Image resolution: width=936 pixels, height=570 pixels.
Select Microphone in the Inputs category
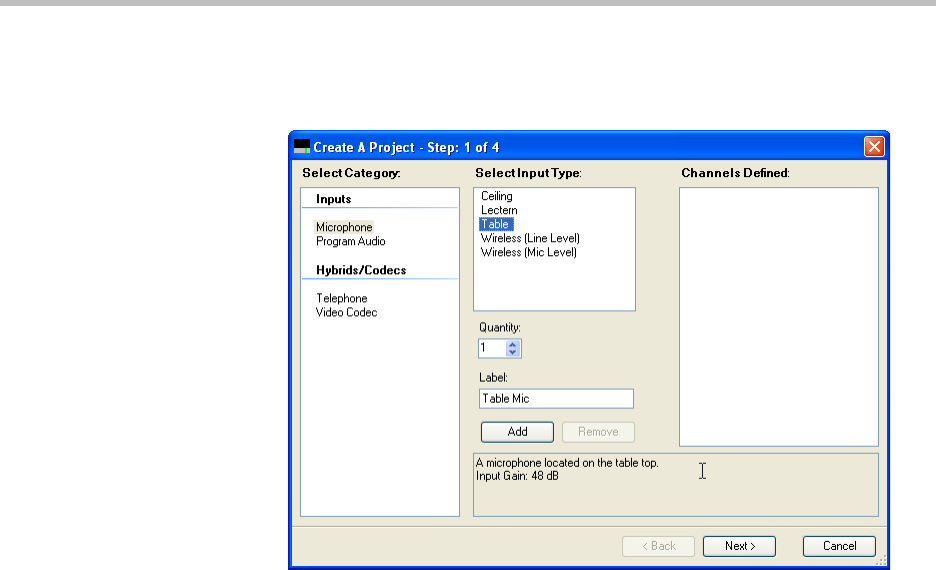tap(344, 227)
